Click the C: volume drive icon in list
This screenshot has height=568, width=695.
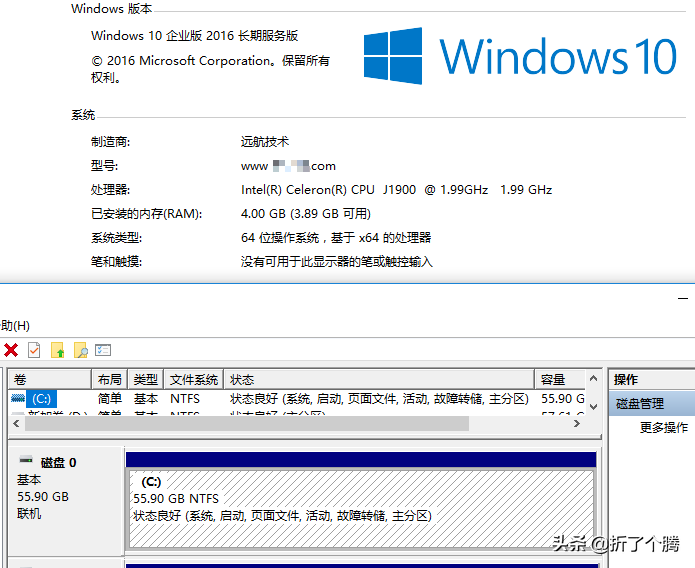coord(18,398)
